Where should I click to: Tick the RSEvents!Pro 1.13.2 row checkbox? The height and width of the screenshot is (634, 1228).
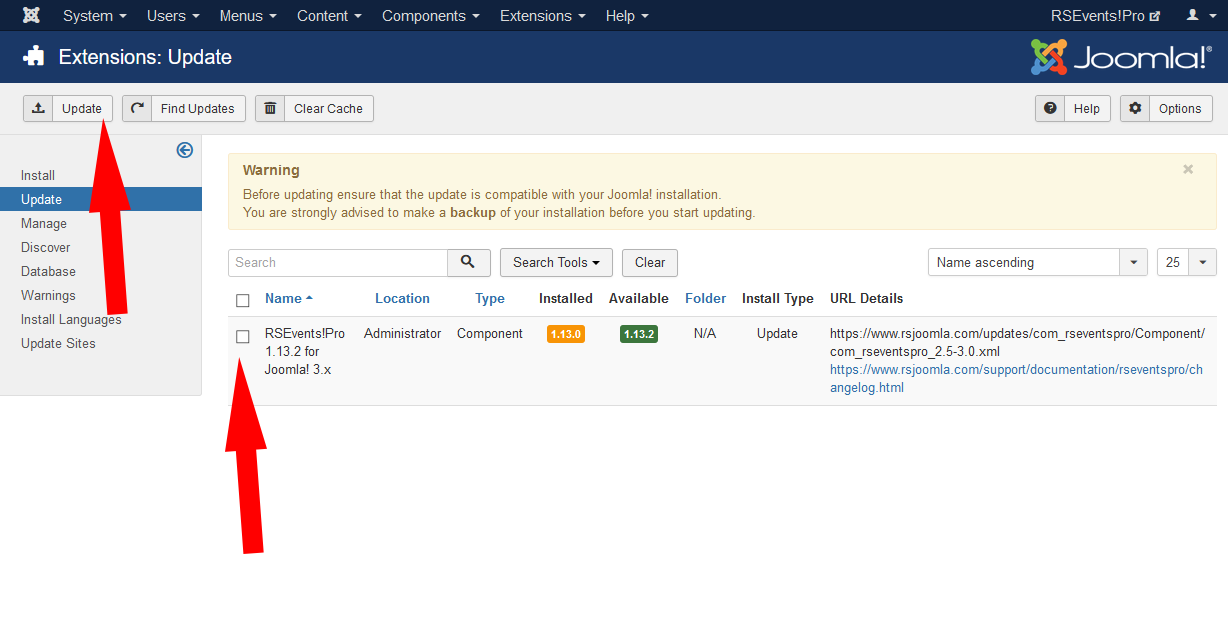(243, 336)
